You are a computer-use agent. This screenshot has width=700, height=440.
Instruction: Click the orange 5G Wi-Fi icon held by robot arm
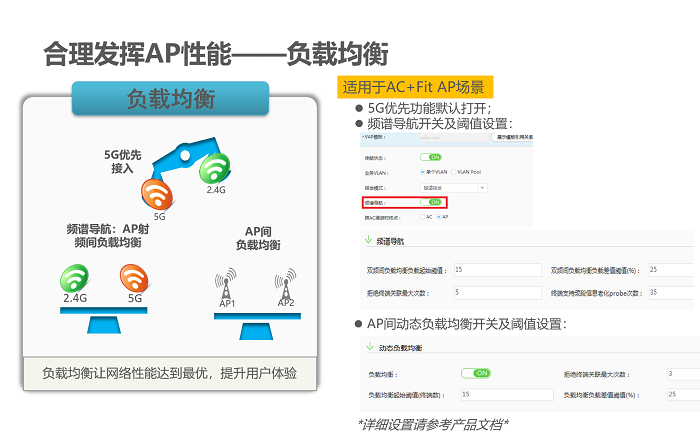(159, 195)
